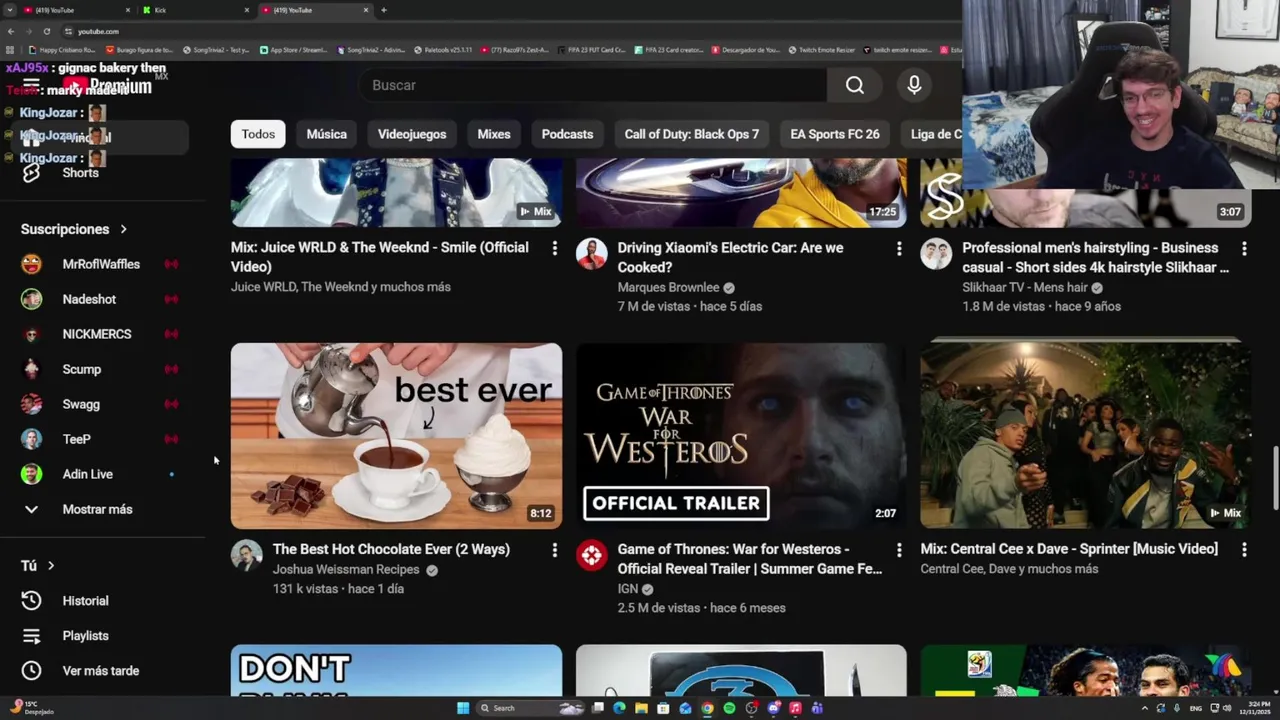Open hot chocolate video thumbnail
This screenshot has height=720, width=1280.
[396, 436]
